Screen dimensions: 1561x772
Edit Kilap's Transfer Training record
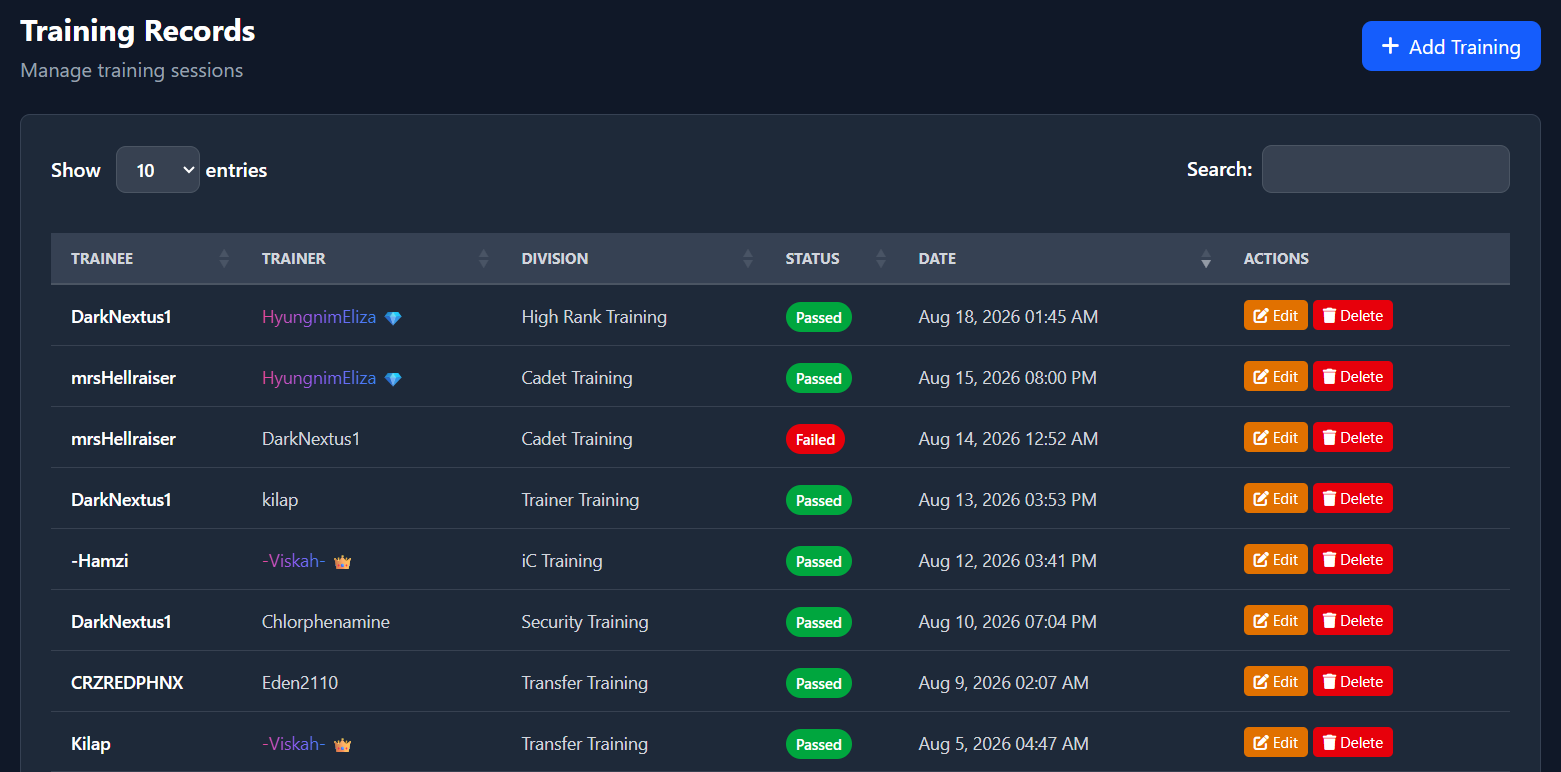tap(1275, 742)
